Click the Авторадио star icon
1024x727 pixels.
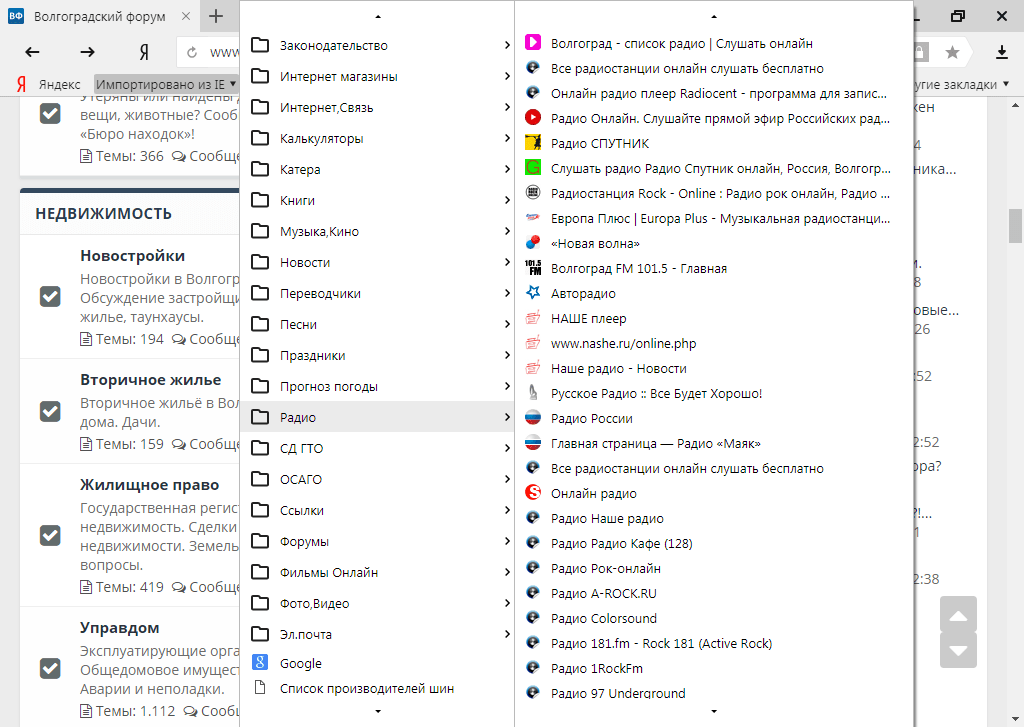click(533, 293)
